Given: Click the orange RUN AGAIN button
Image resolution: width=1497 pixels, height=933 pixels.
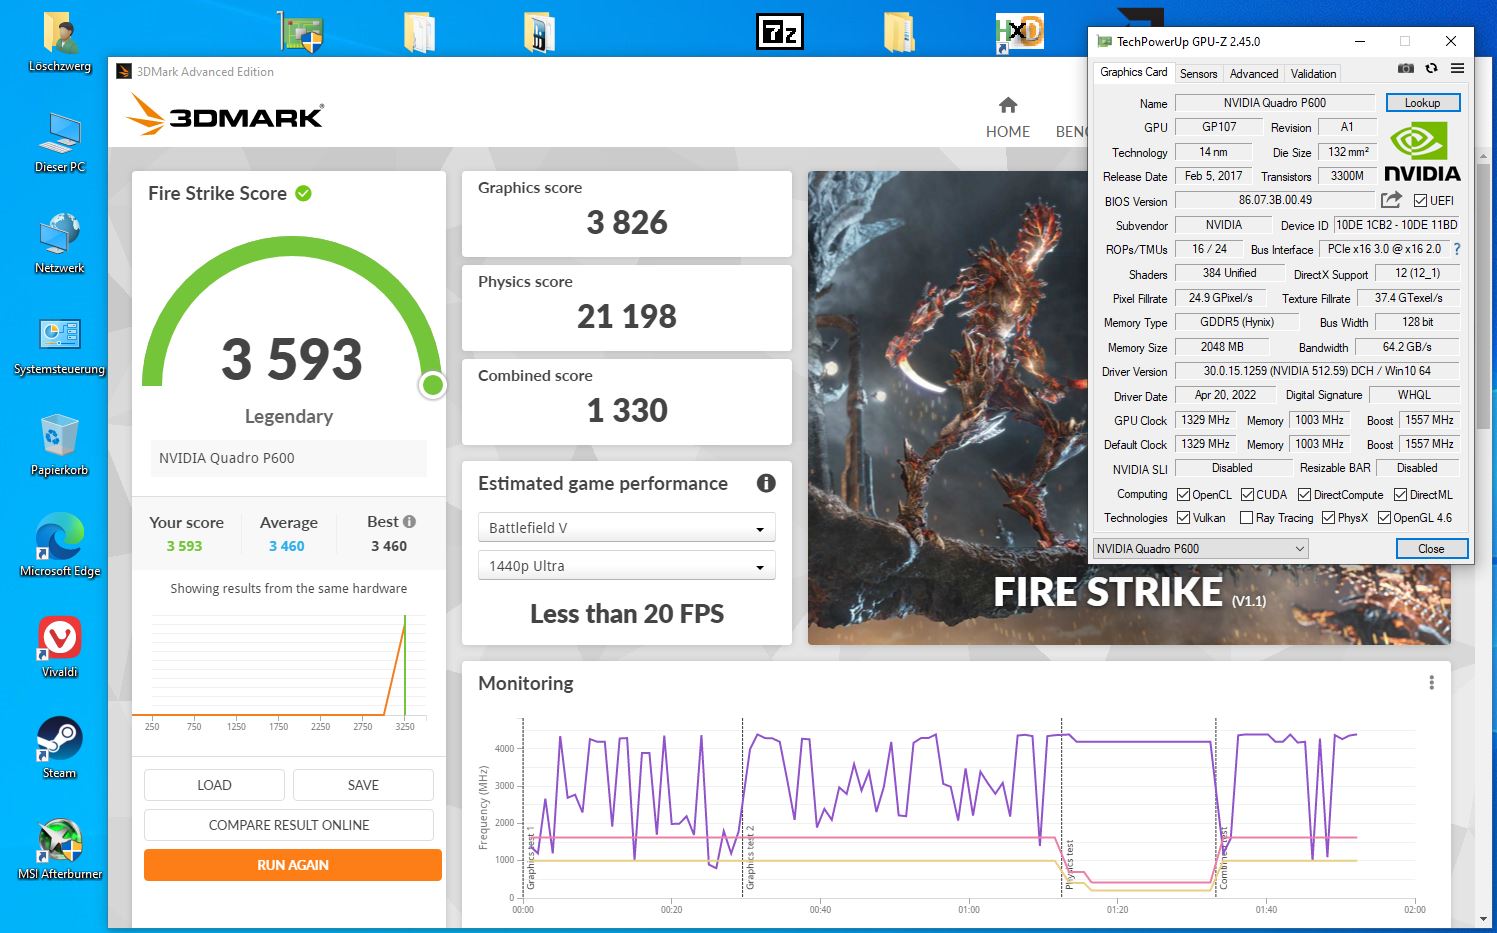Looking at the screenshot, I should click(293, 865).
